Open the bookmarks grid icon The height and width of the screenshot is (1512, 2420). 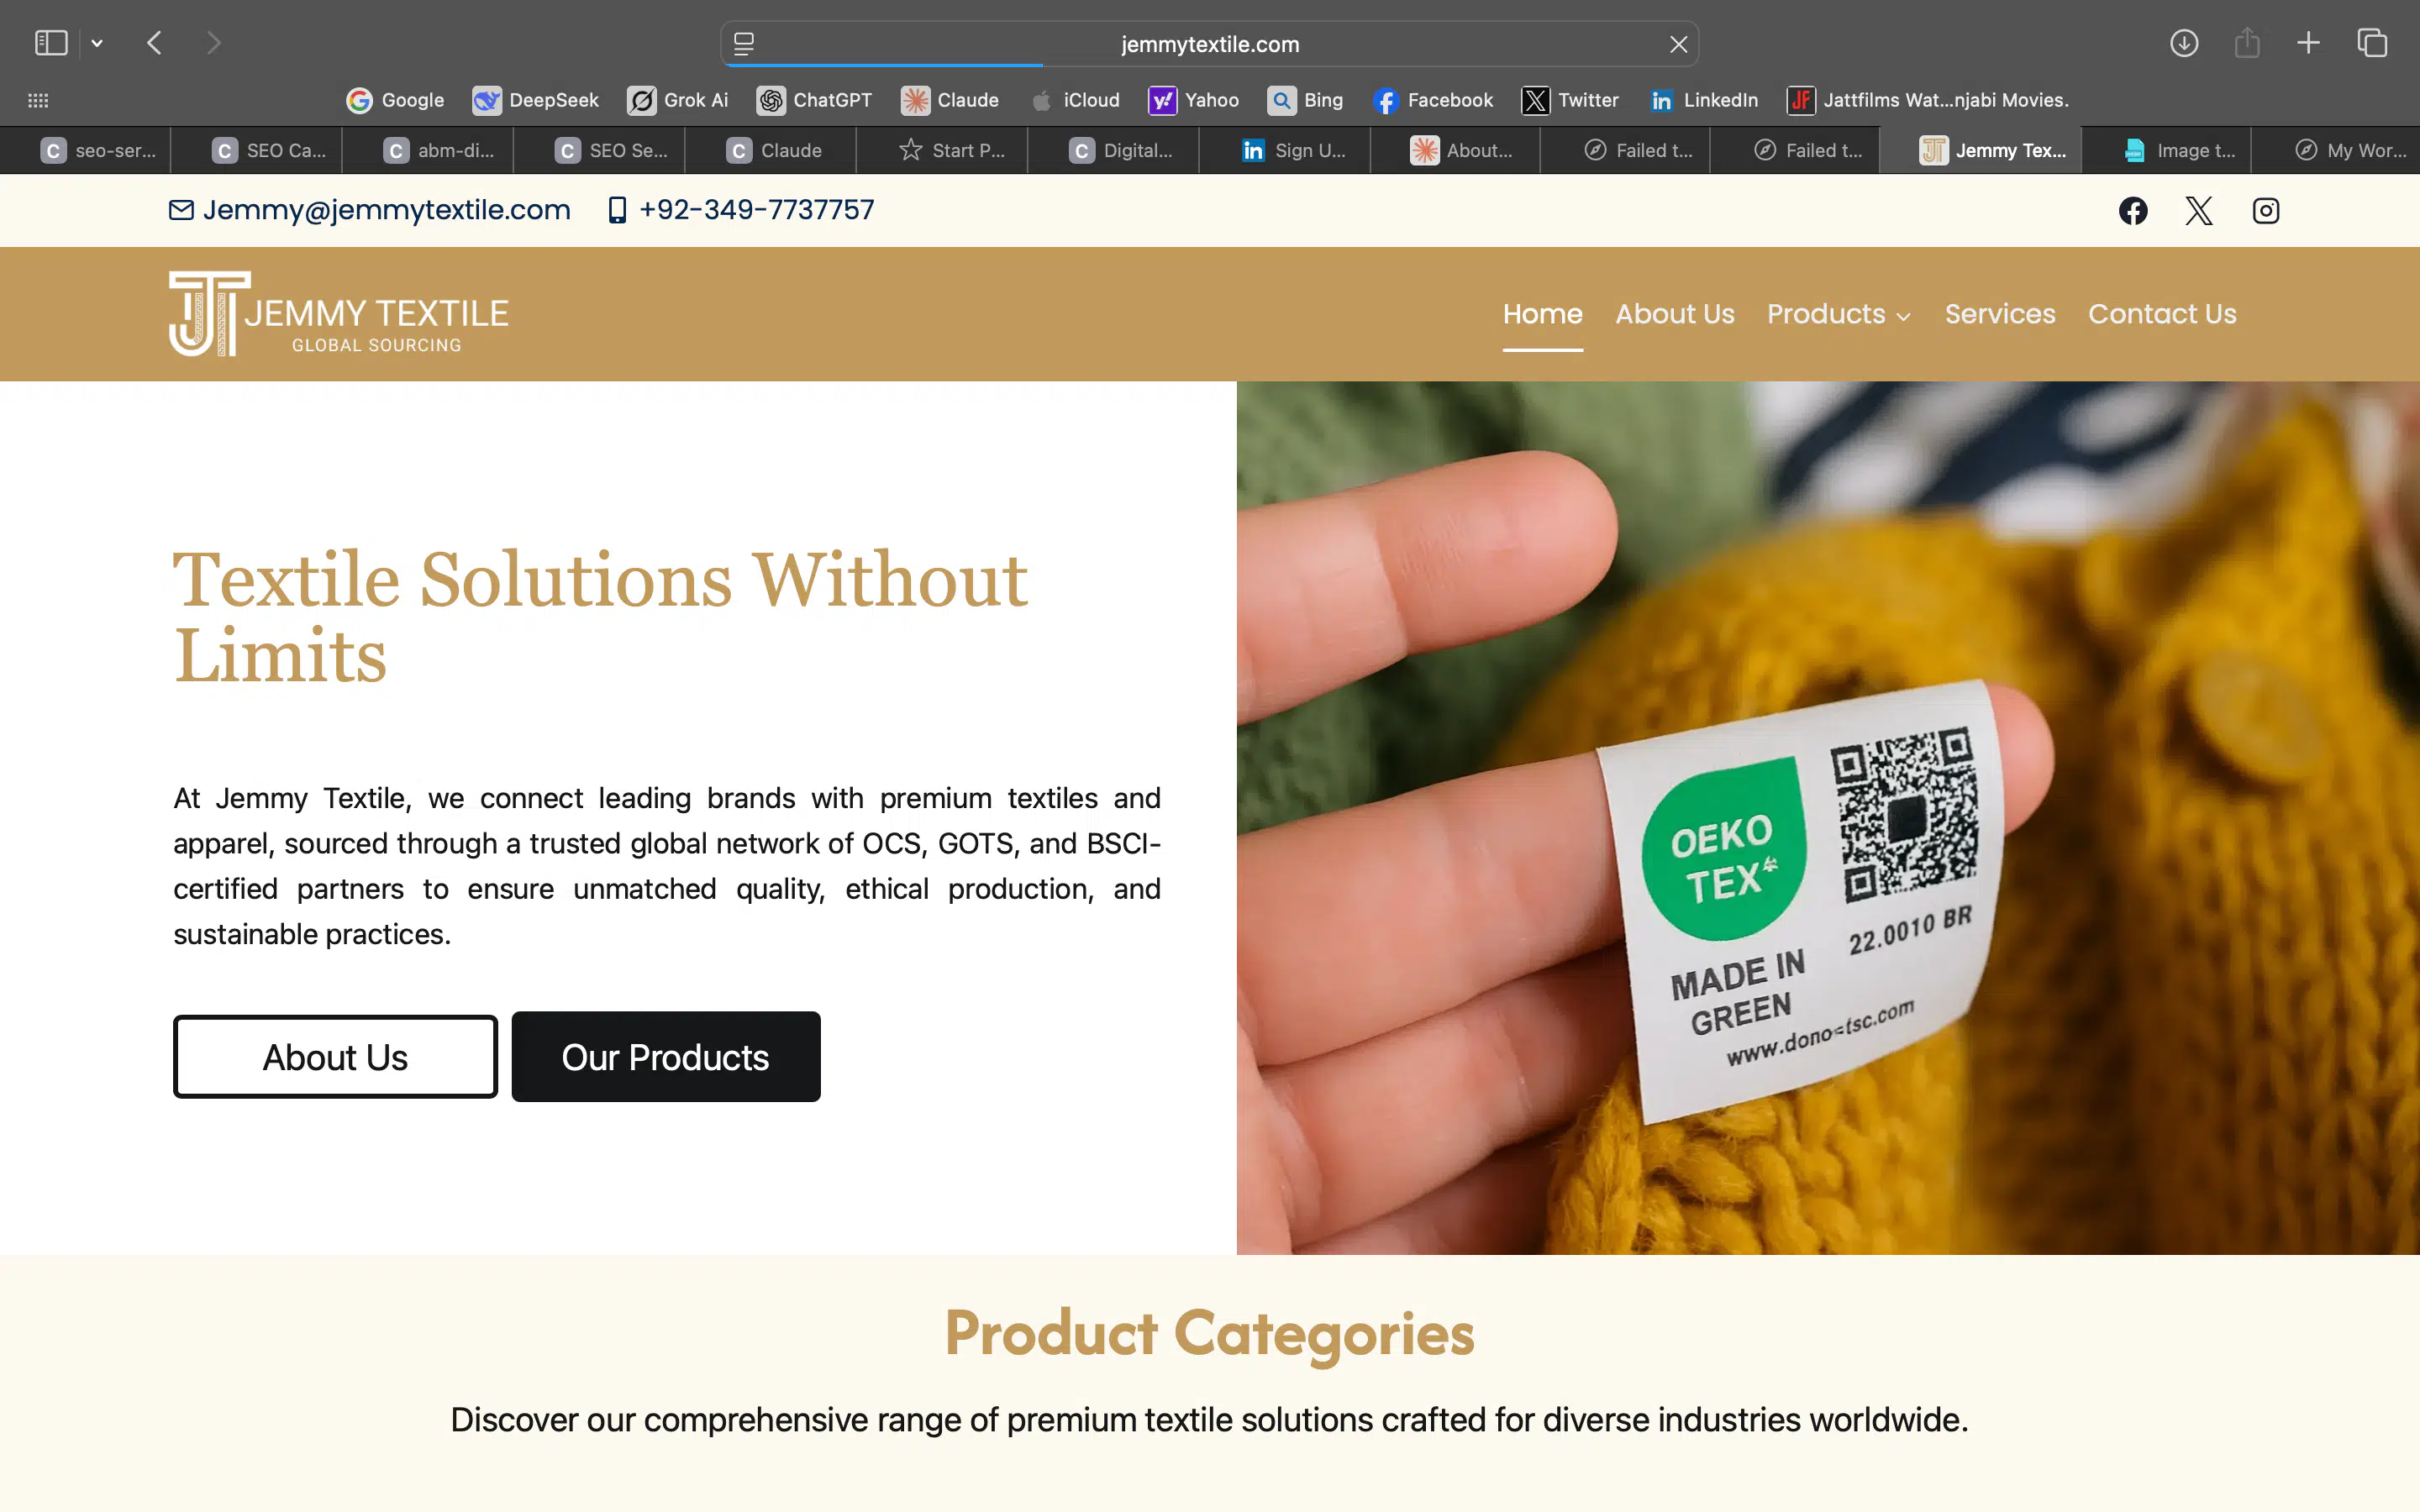coord(38,100)
